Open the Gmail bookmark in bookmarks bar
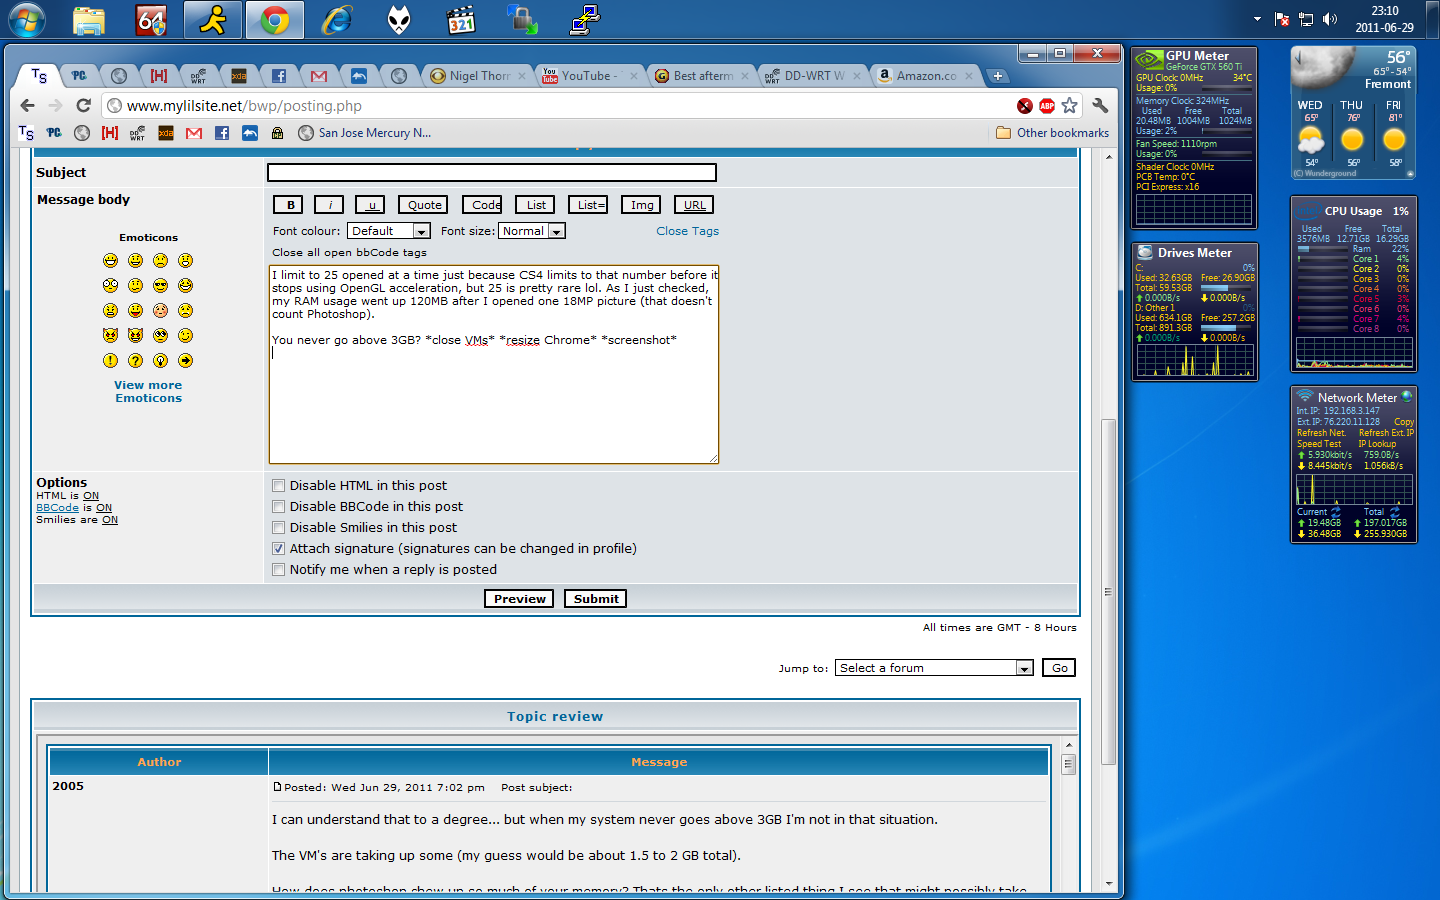Image resolution: width=1440 pixels, height=900 pixels. (x=194, y=133)
